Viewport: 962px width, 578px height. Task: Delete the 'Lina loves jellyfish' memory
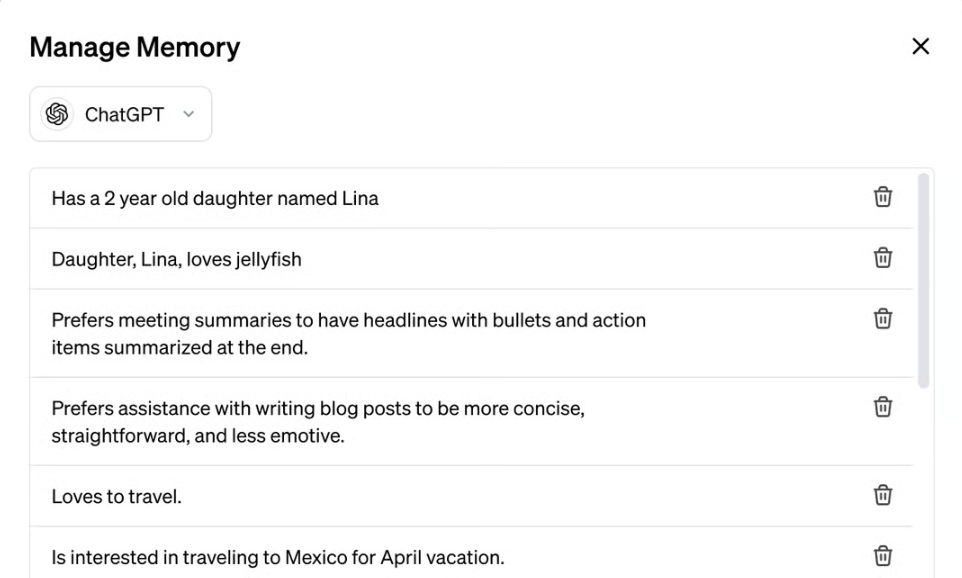[882, 258]
